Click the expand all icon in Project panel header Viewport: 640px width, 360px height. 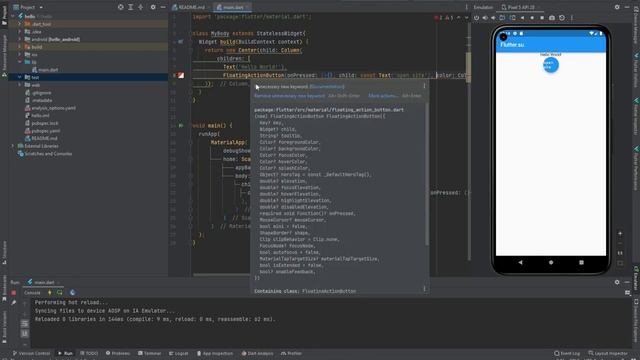[x=131, y=7]
